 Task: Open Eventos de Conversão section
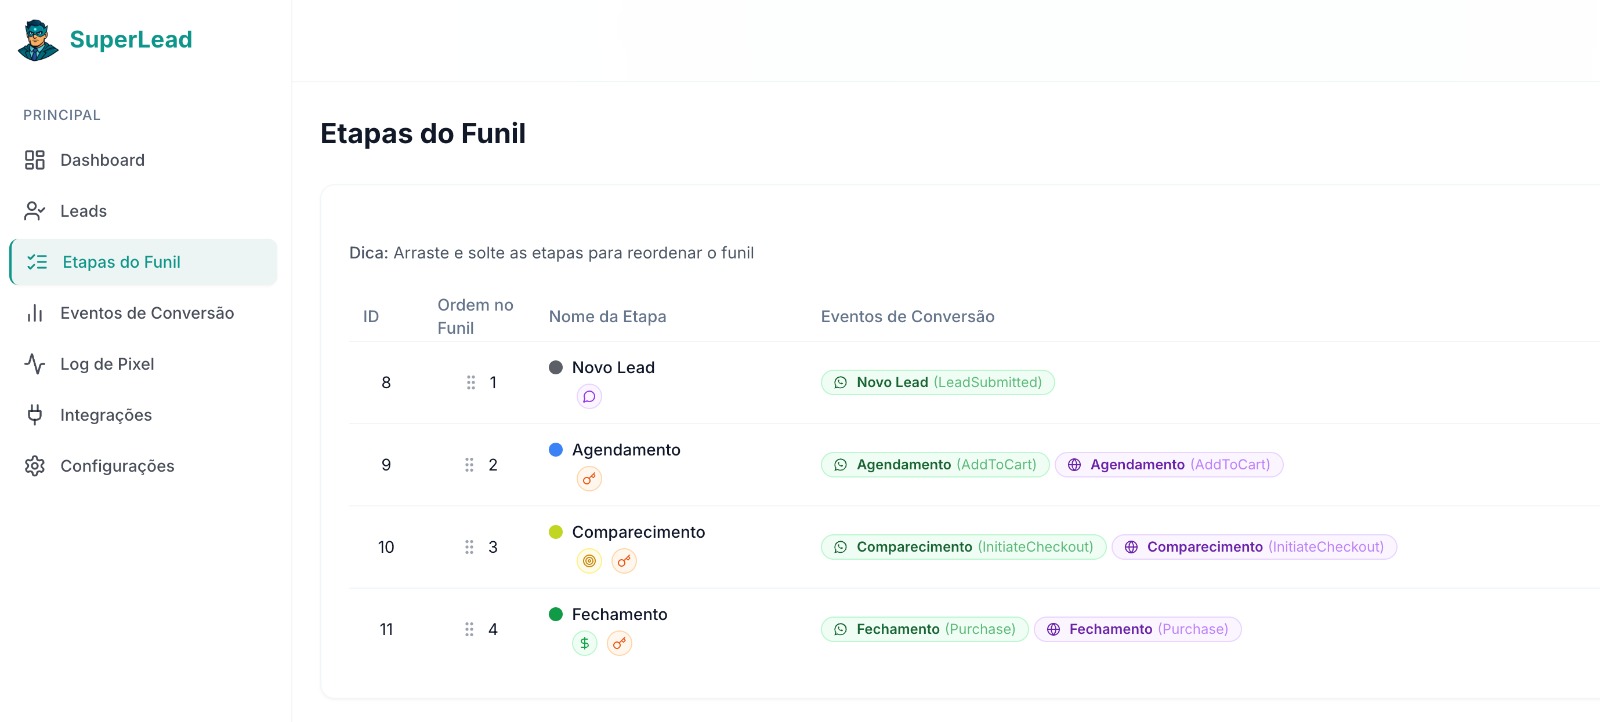pos(143,313)
